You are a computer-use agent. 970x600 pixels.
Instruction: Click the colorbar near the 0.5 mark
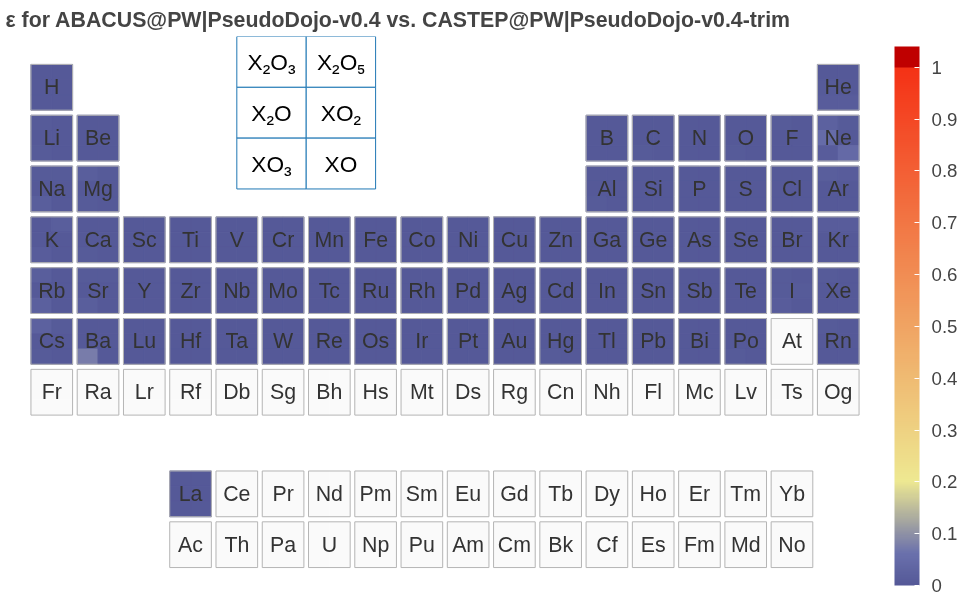tap(907, 327)
